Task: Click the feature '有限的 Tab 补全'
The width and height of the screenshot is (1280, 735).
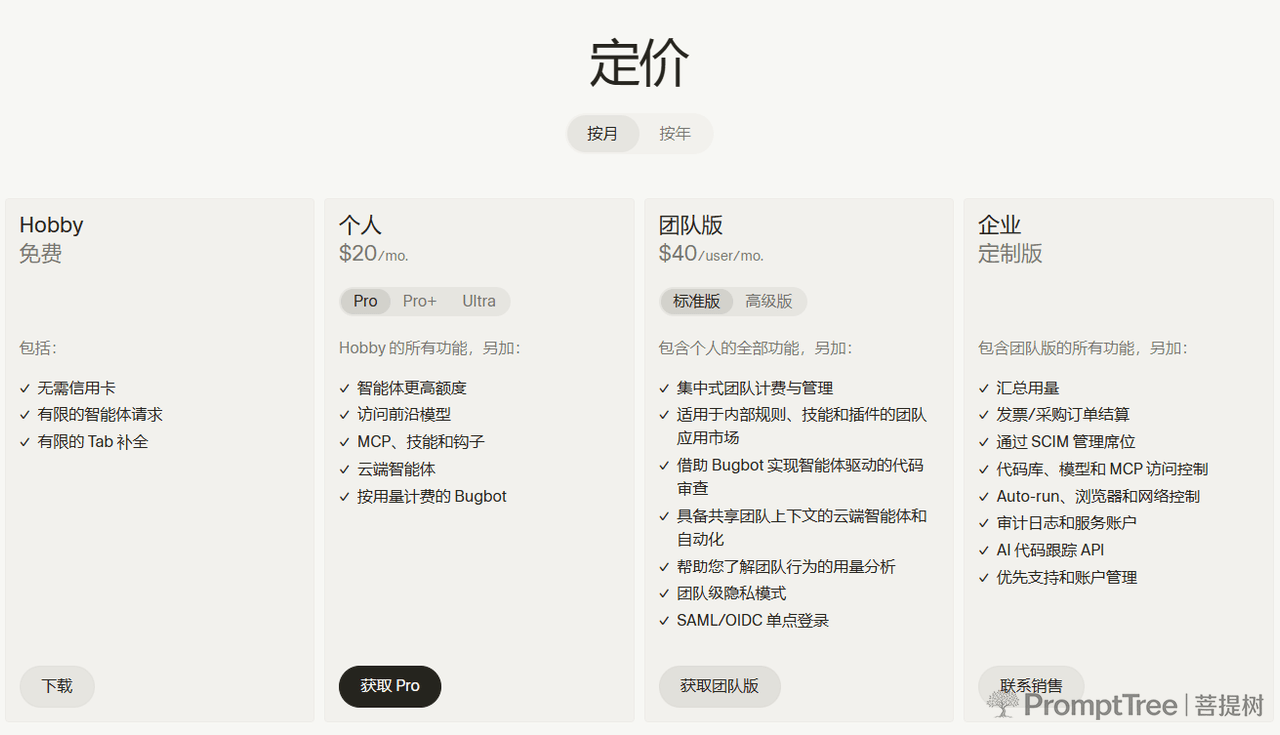Action: 93,441
